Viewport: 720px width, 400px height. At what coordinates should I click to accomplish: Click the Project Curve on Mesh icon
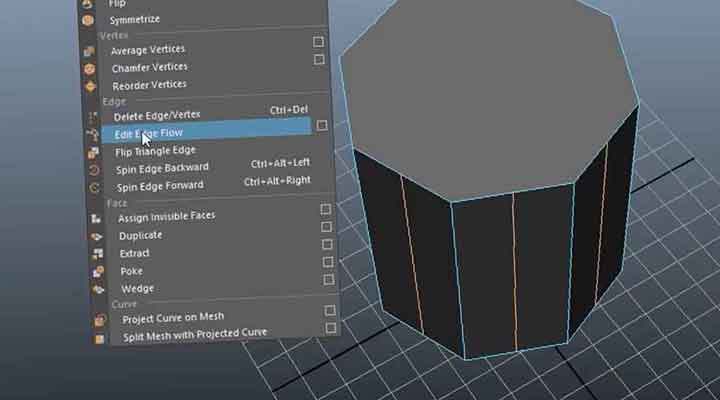pos(100,320)
